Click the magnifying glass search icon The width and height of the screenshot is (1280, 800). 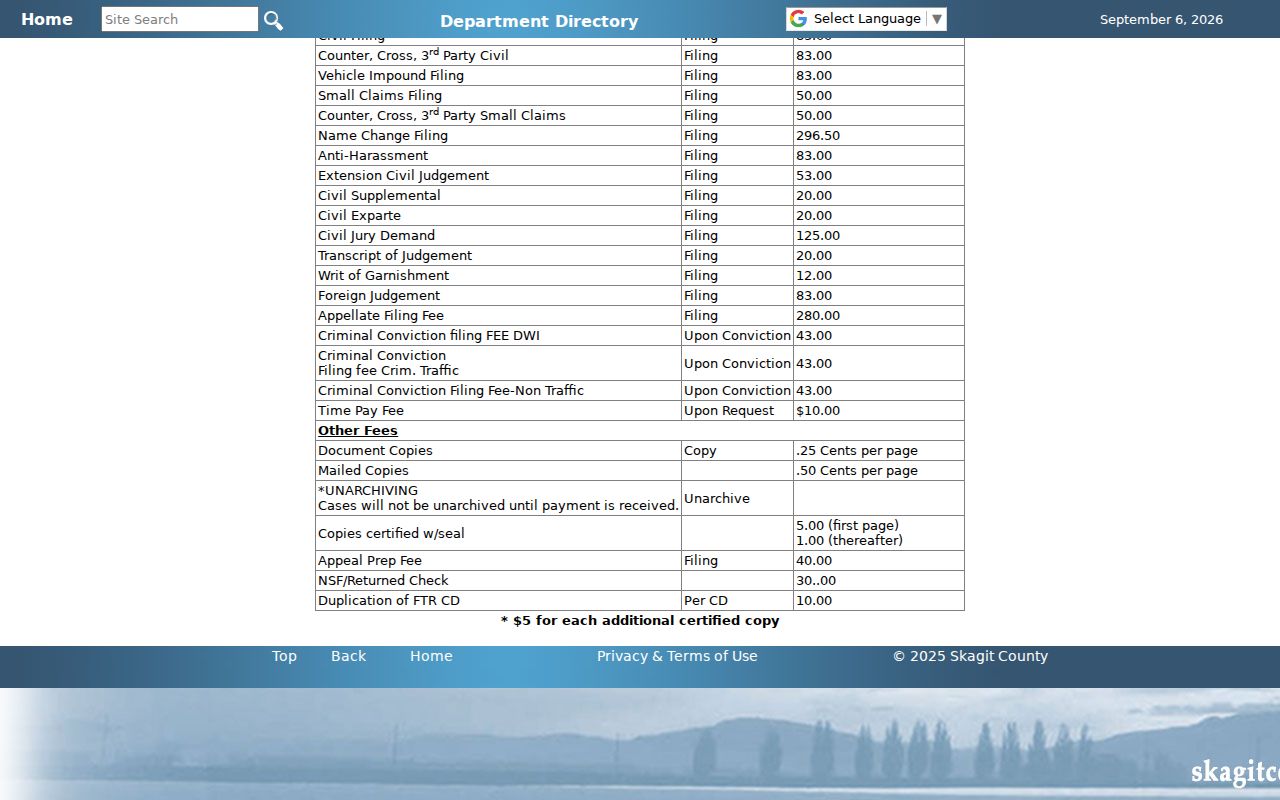[x=273, y=20]
